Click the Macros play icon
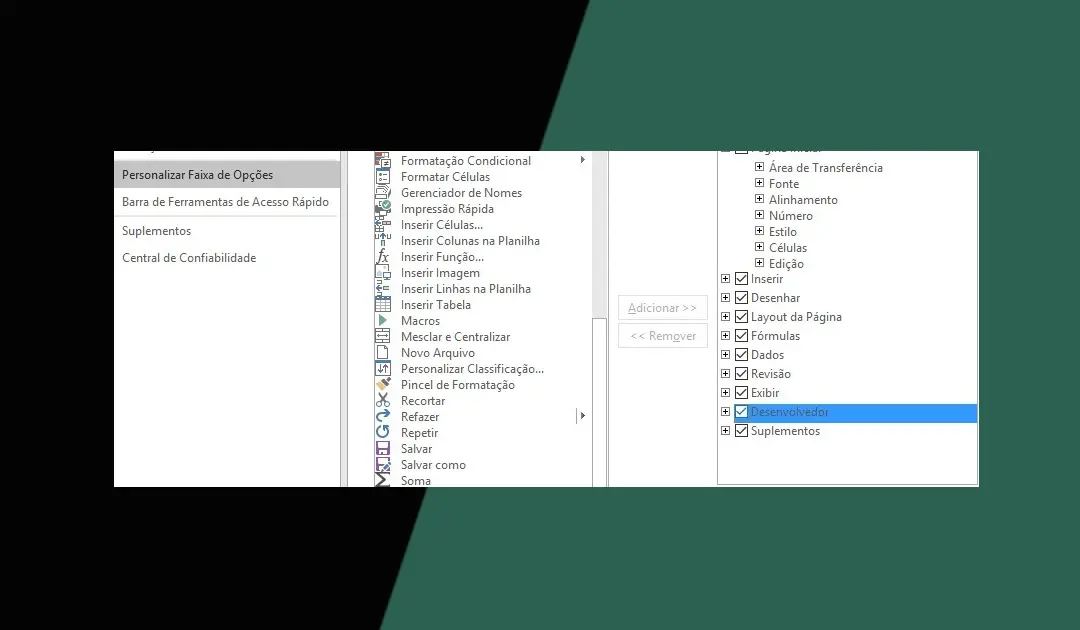Image resolution: width=1080 pixels, height=630 pixels. pyautogui.click(x=382, y=321)
